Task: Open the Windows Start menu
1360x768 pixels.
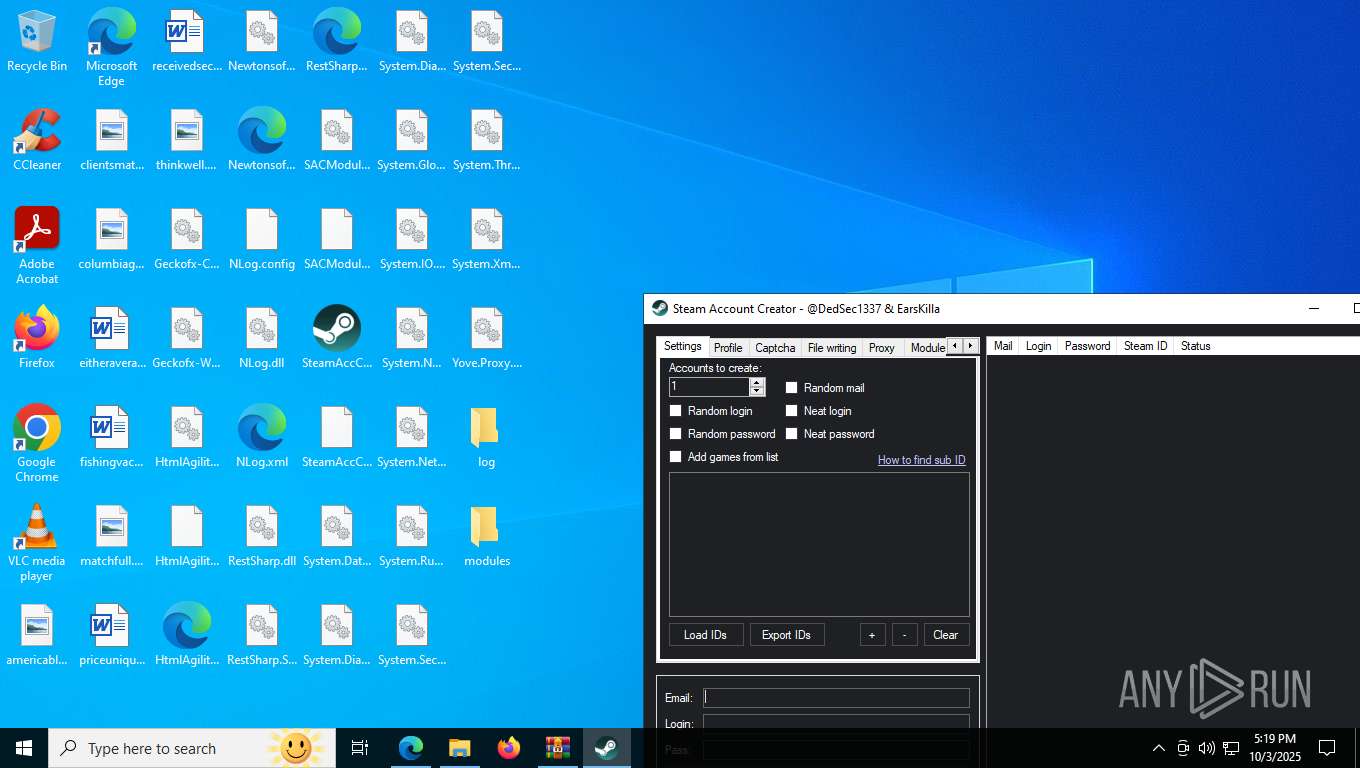Action: tap(24, 748)
